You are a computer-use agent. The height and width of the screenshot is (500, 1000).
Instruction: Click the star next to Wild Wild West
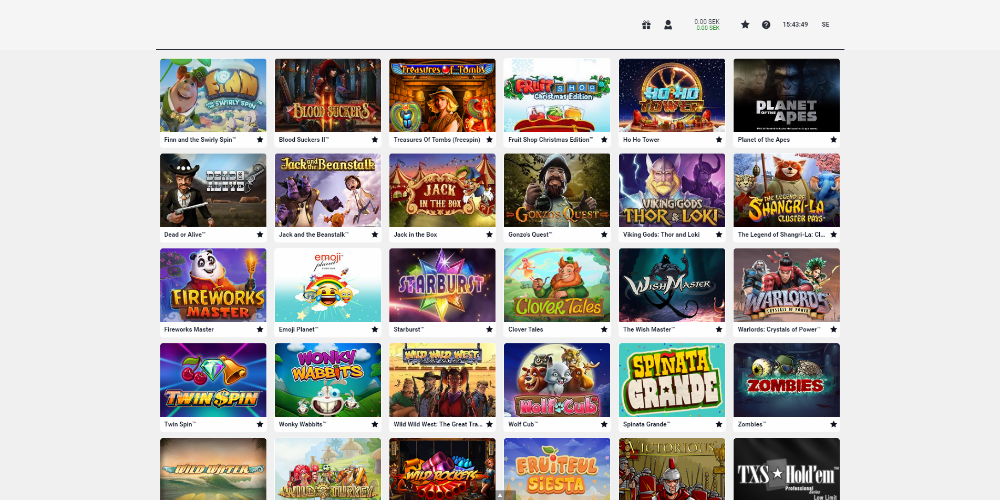489,424
